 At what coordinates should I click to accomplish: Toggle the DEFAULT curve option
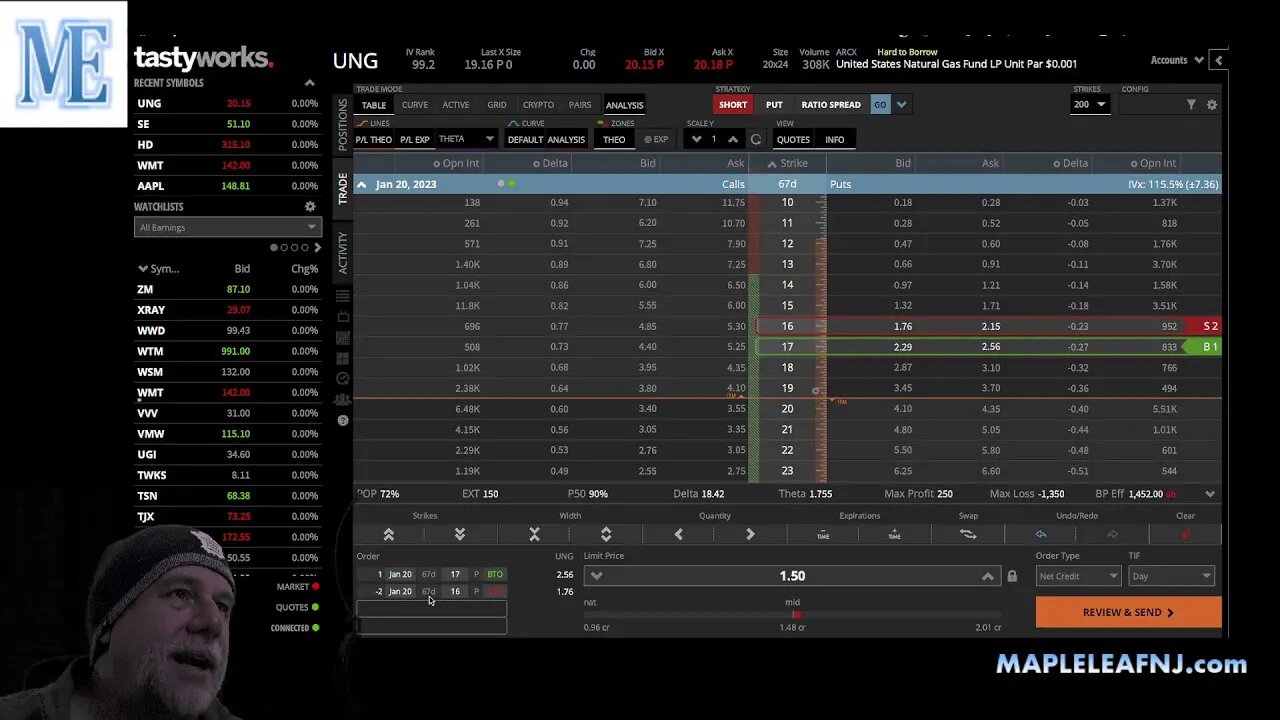click(525, 139)
